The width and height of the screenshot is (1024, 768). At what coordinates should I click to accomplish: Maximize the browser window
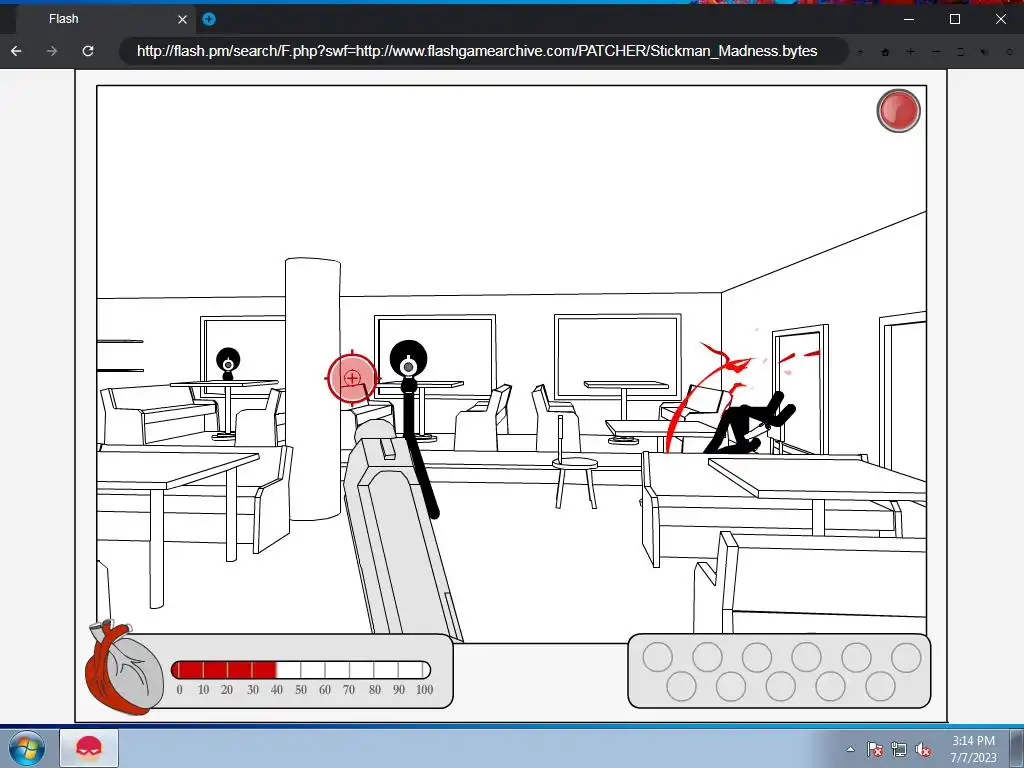pyautogui.click(x=955, y=19)
